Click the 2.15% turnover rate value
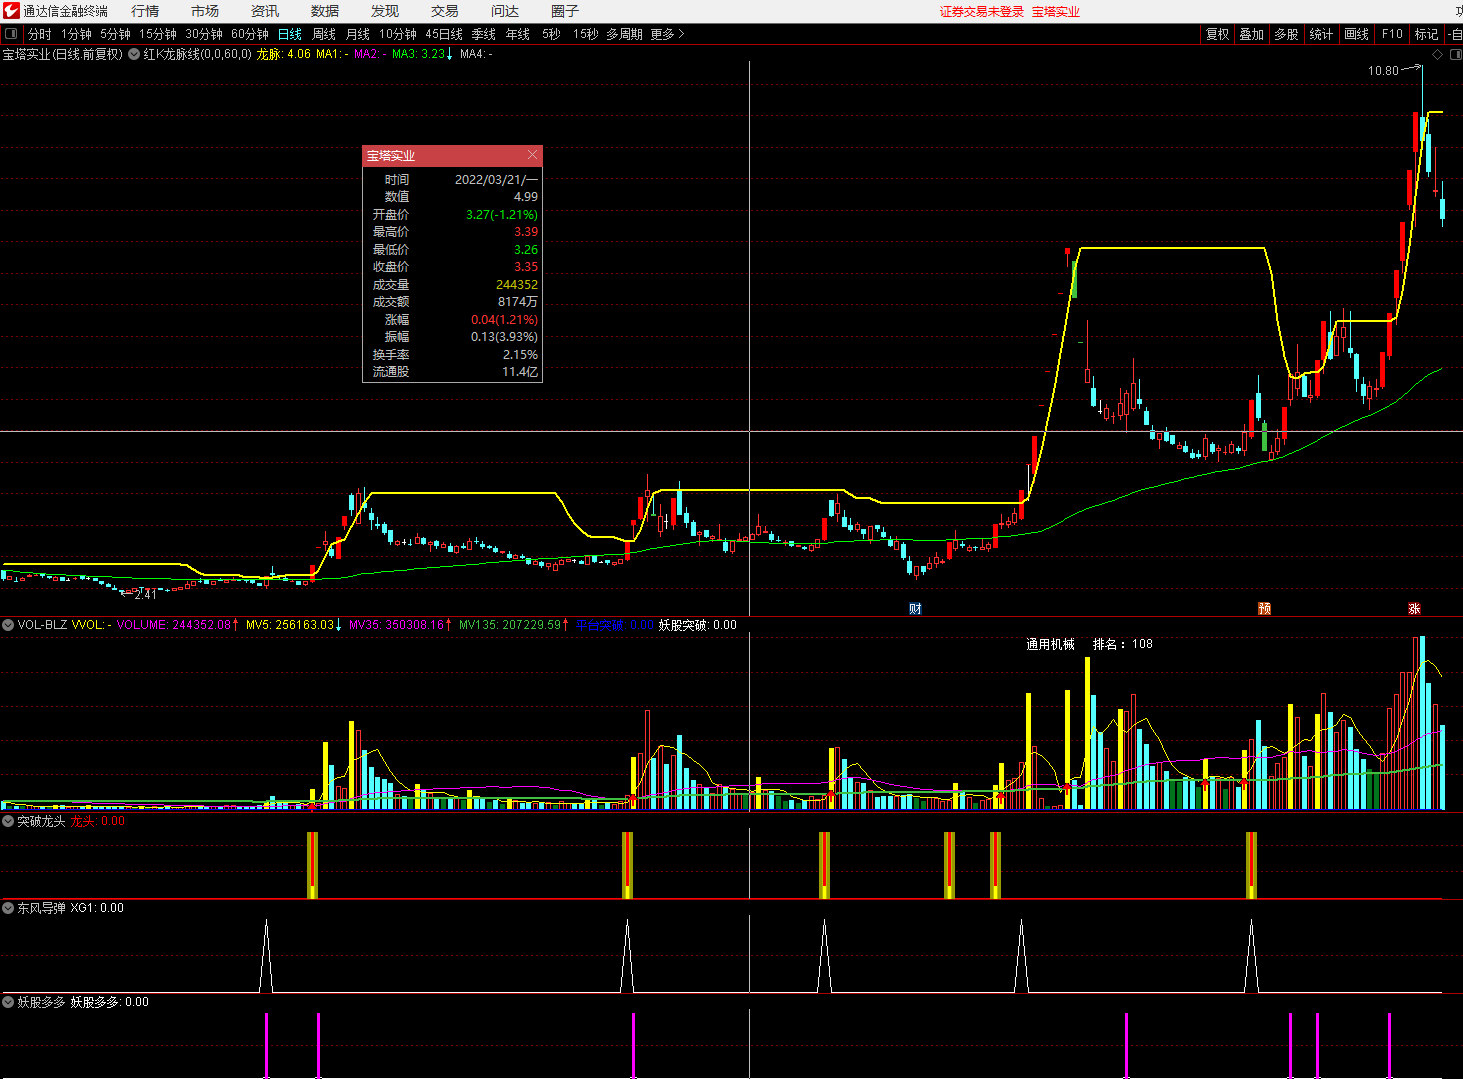Viewport: 1463px width, 1079px height. click(x=520, y=355)
